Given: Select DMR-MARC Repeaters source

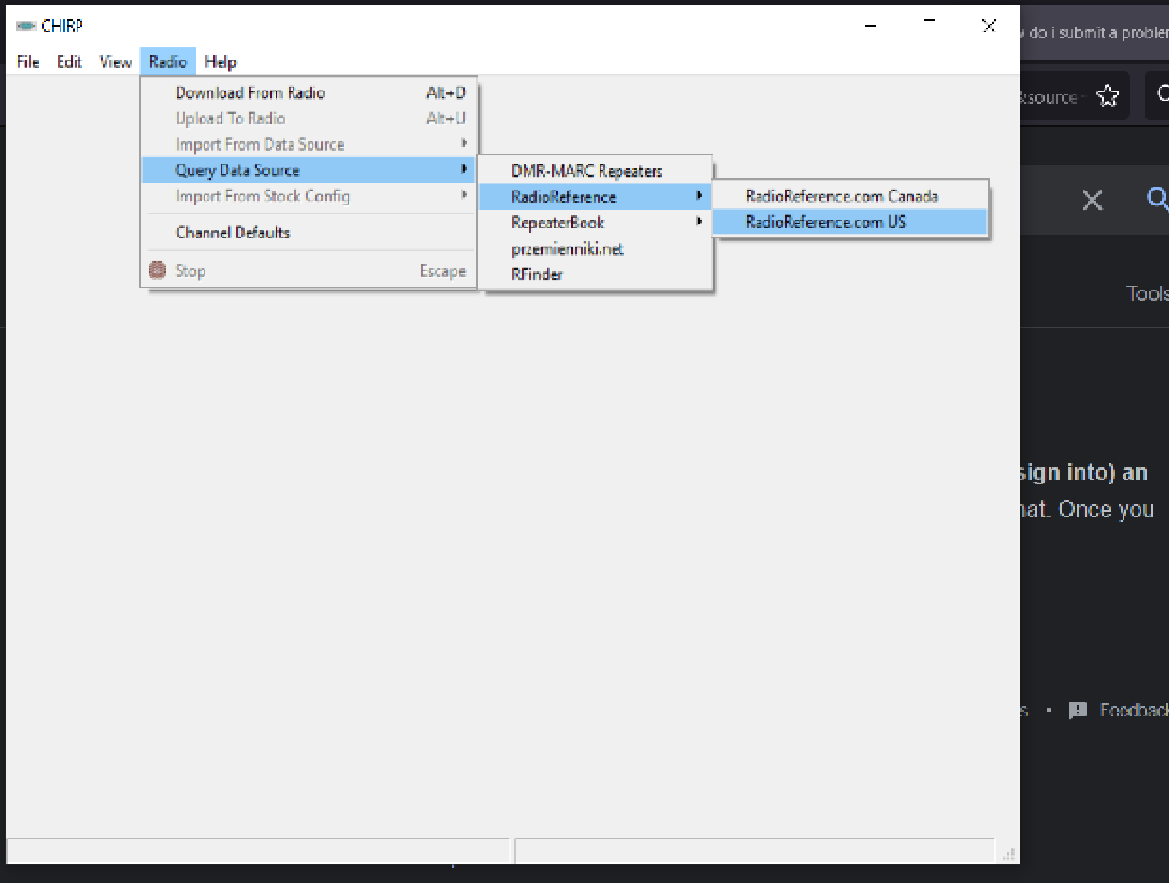Looking at the screenshot, I should (595, 171).
